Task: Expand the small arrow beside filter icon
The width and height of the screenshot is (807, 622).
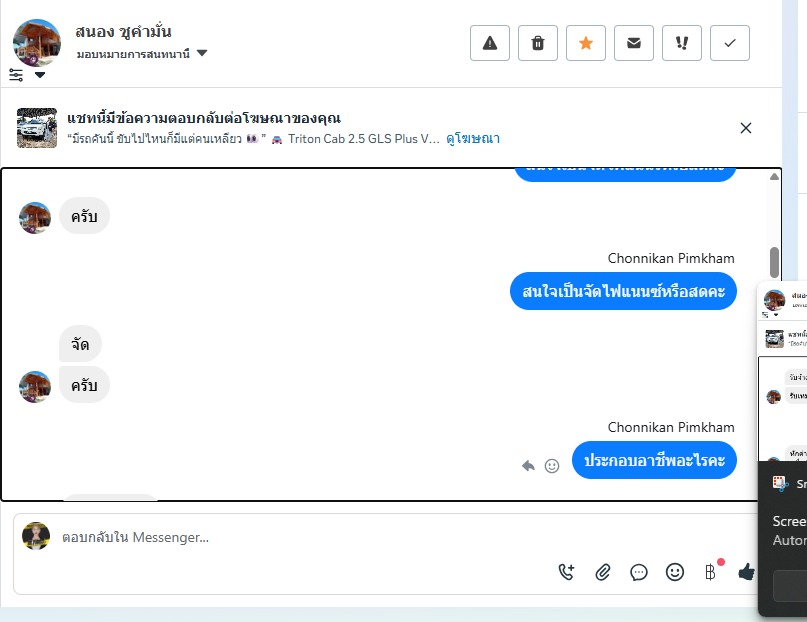Action: point(40,75)
